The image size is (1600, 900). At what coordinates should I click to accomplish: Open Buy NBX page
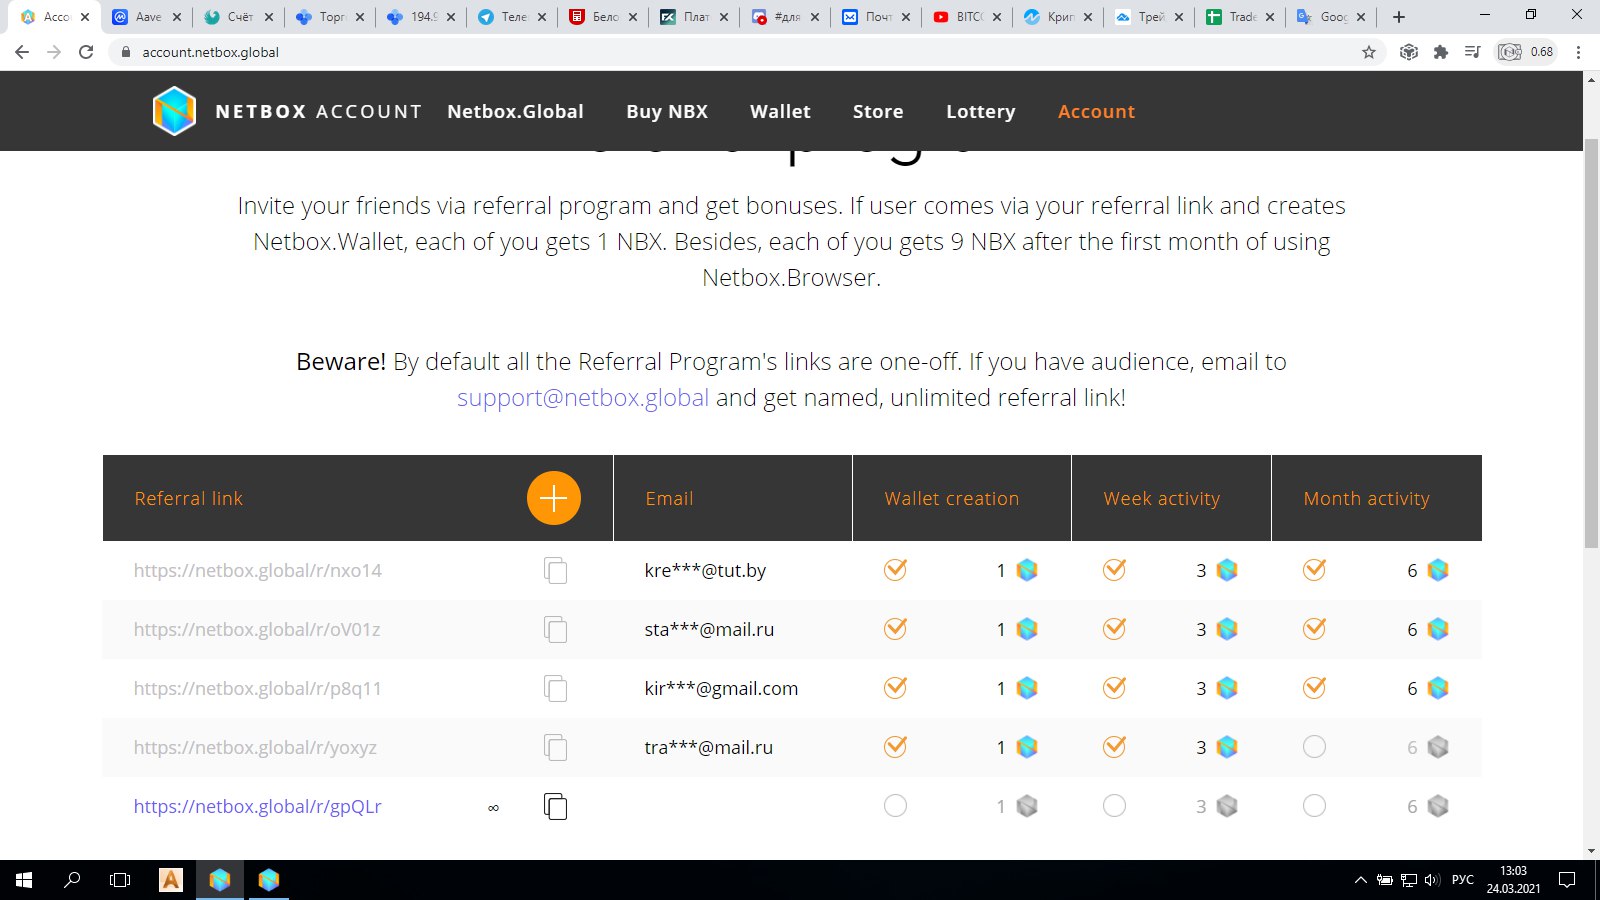667,111
